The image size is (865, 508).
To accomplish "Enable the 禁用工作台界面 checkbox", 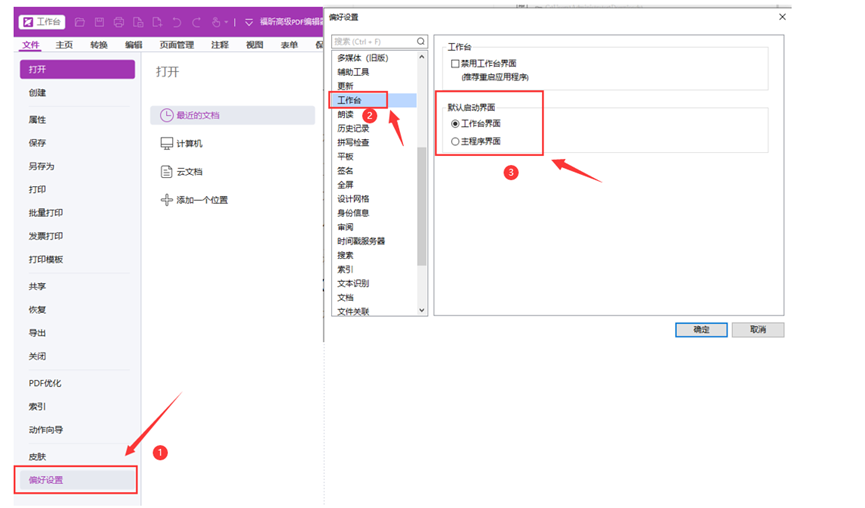I will [x=456, y=64].
